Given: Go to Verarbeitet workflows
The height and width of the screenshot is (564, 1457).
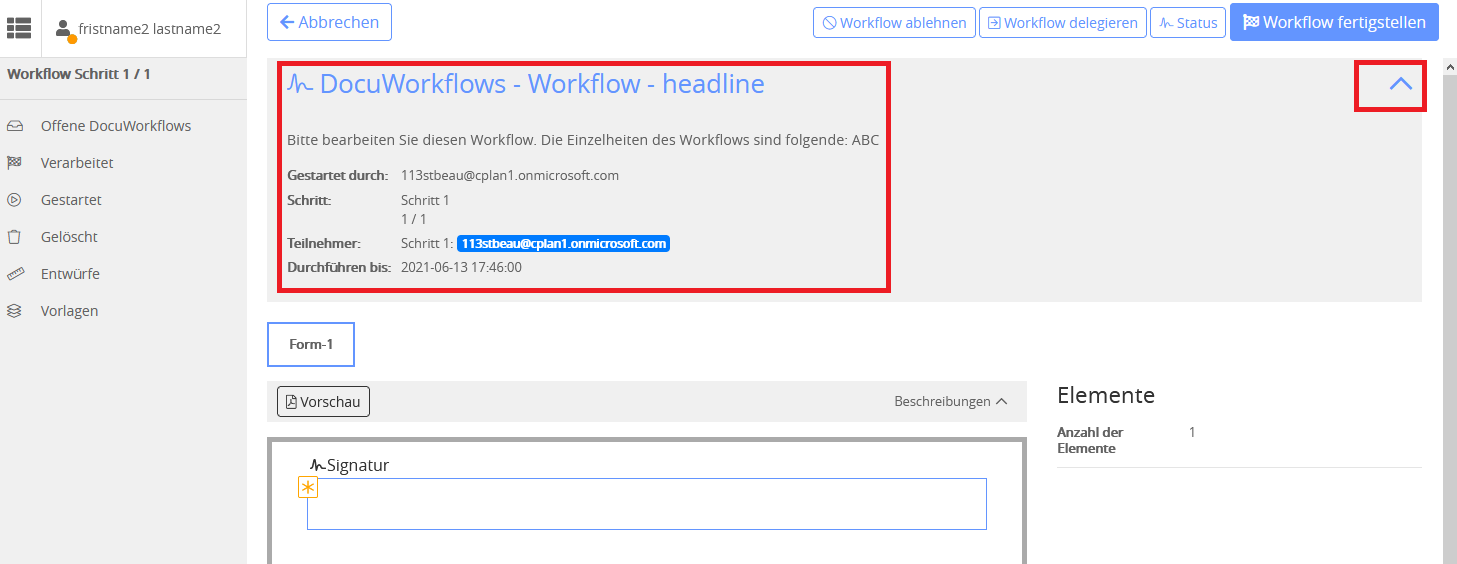Looking at the screenshot, I should [x=77, y=163].
